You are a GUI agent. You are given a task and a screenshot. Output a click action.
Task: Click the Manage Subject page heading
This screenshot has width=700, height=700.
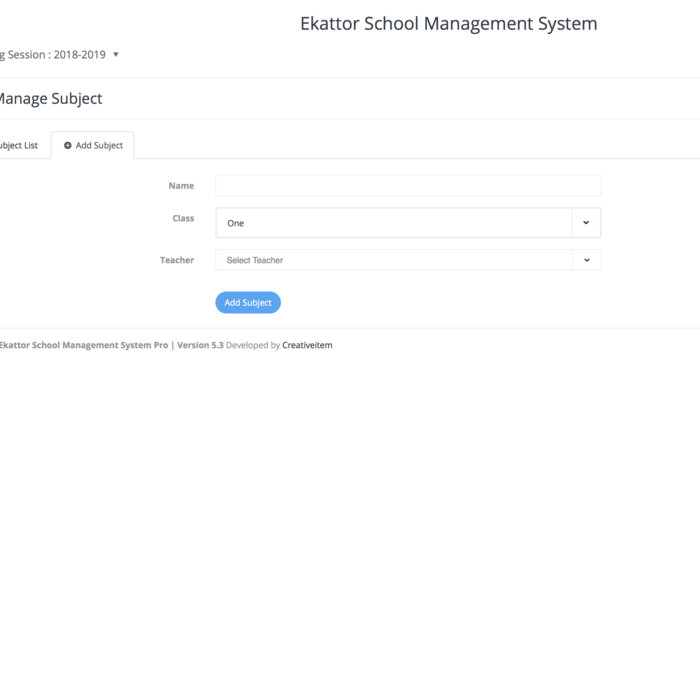pyautogui.click(x=50, y=99)
